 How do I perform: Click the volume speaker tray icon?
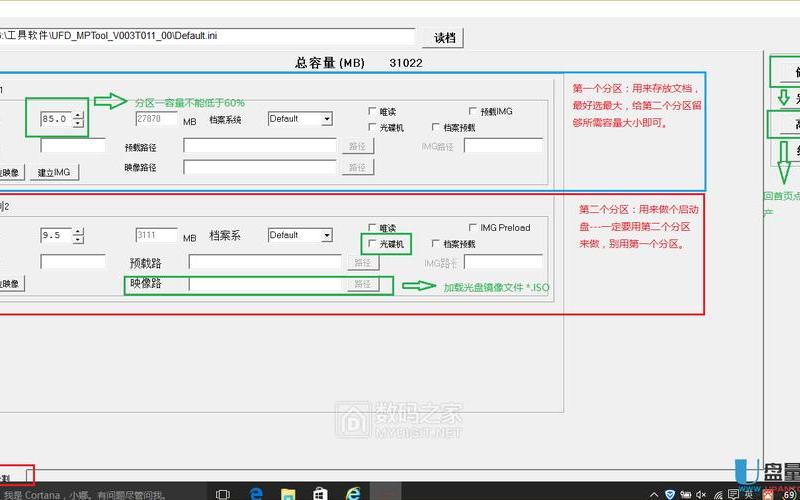coord(702,494)
